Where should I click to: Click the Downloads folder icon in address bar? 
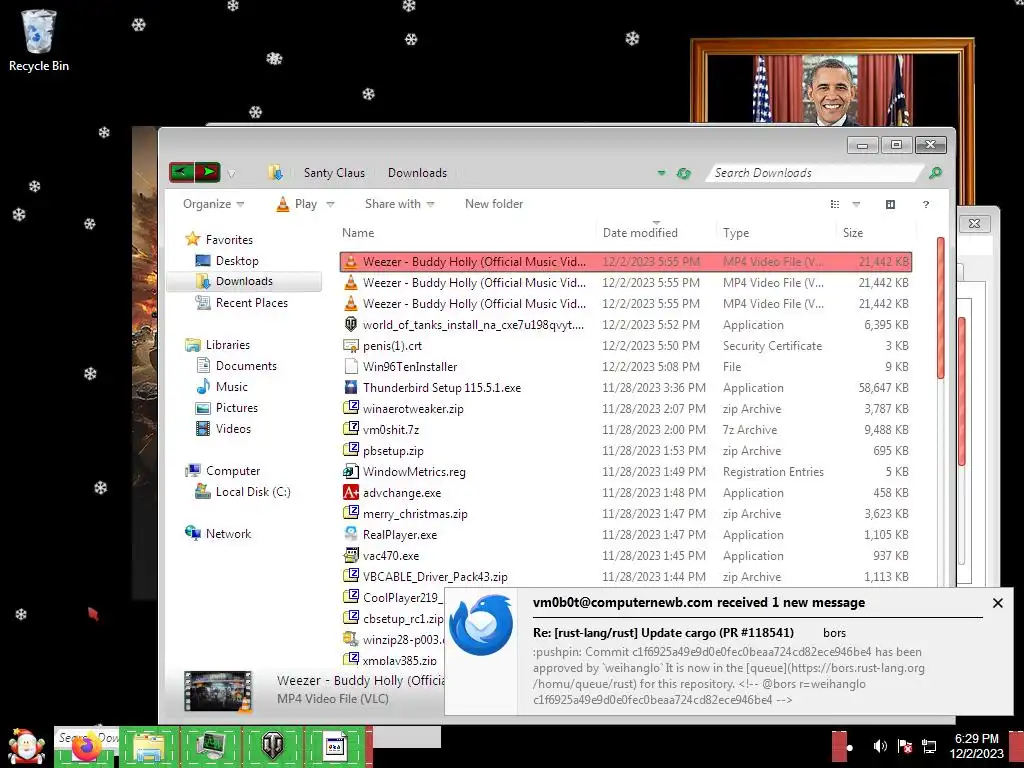pyautogui.click(x=276, y=173)
